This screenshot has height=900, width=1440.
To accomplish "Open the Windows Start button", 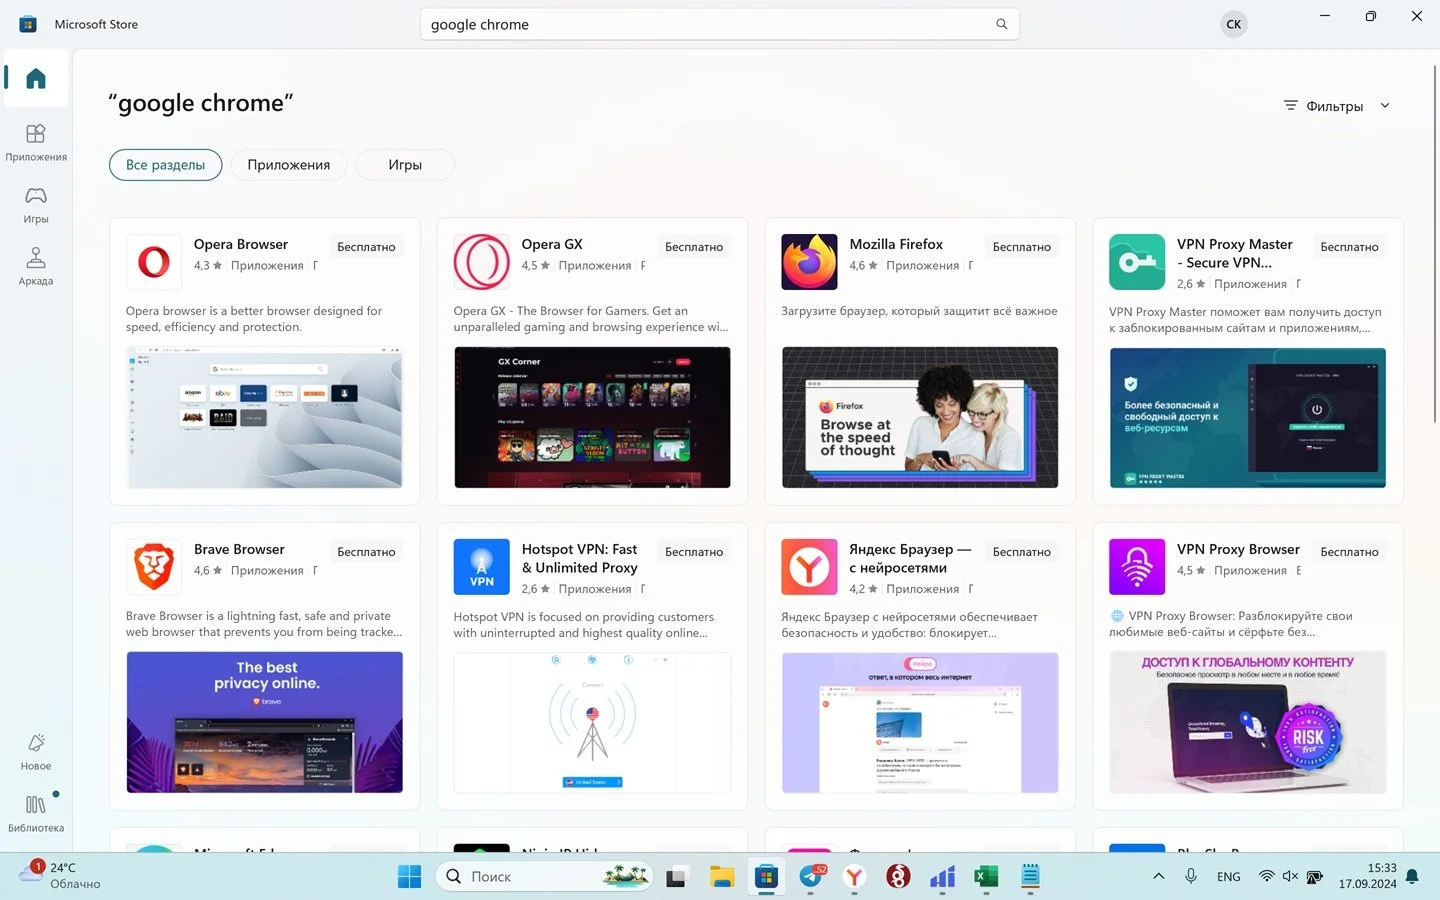I will (410, 877).
